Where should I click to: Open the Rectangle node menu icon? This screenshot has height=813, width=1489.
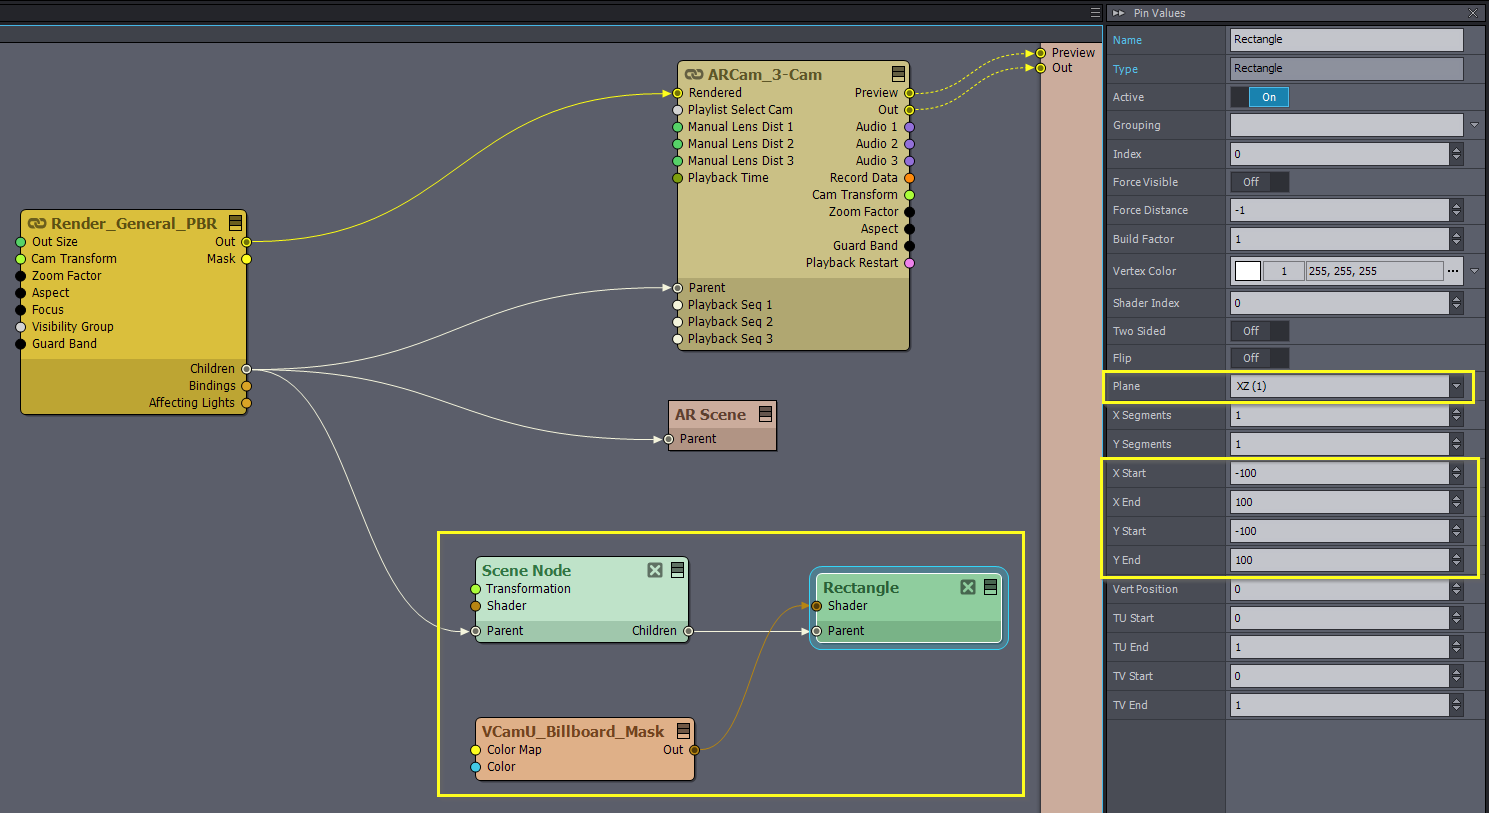pyautogui.click(x=990, y=587)
